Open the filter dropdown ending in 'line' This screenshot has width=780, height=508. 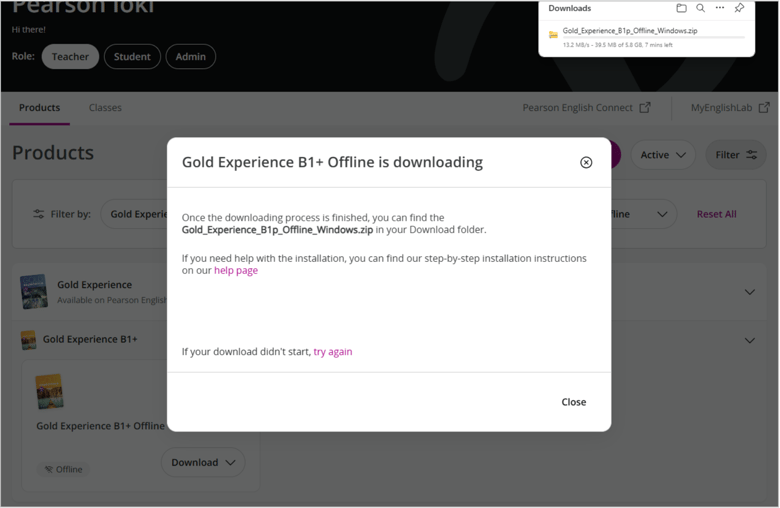(644, 214)
